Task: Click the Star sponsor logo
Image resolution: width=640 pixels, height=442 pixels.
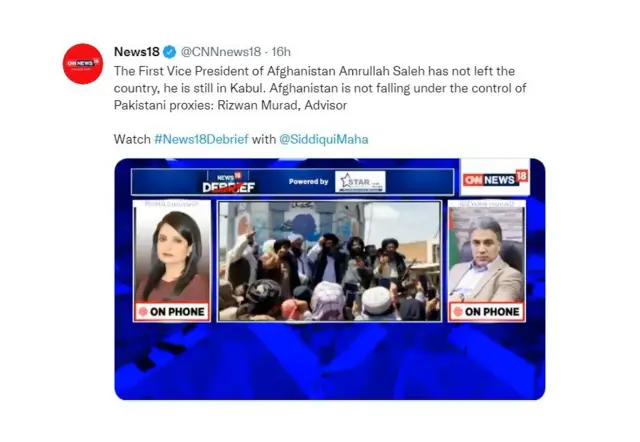Action: pyautogui.click(x=360, y=182)
